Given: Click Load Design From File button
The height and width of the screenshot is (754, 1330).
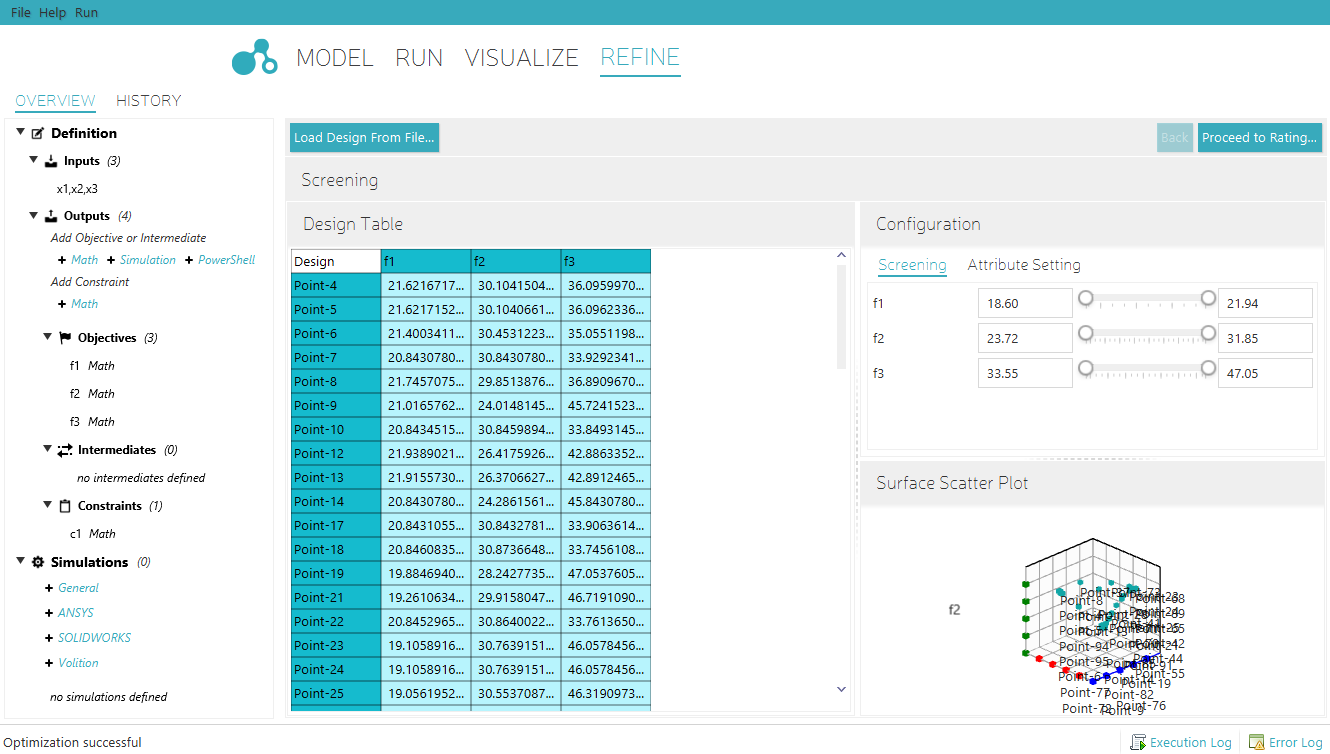Looking at the screenshot, I should tap(364, 138).
